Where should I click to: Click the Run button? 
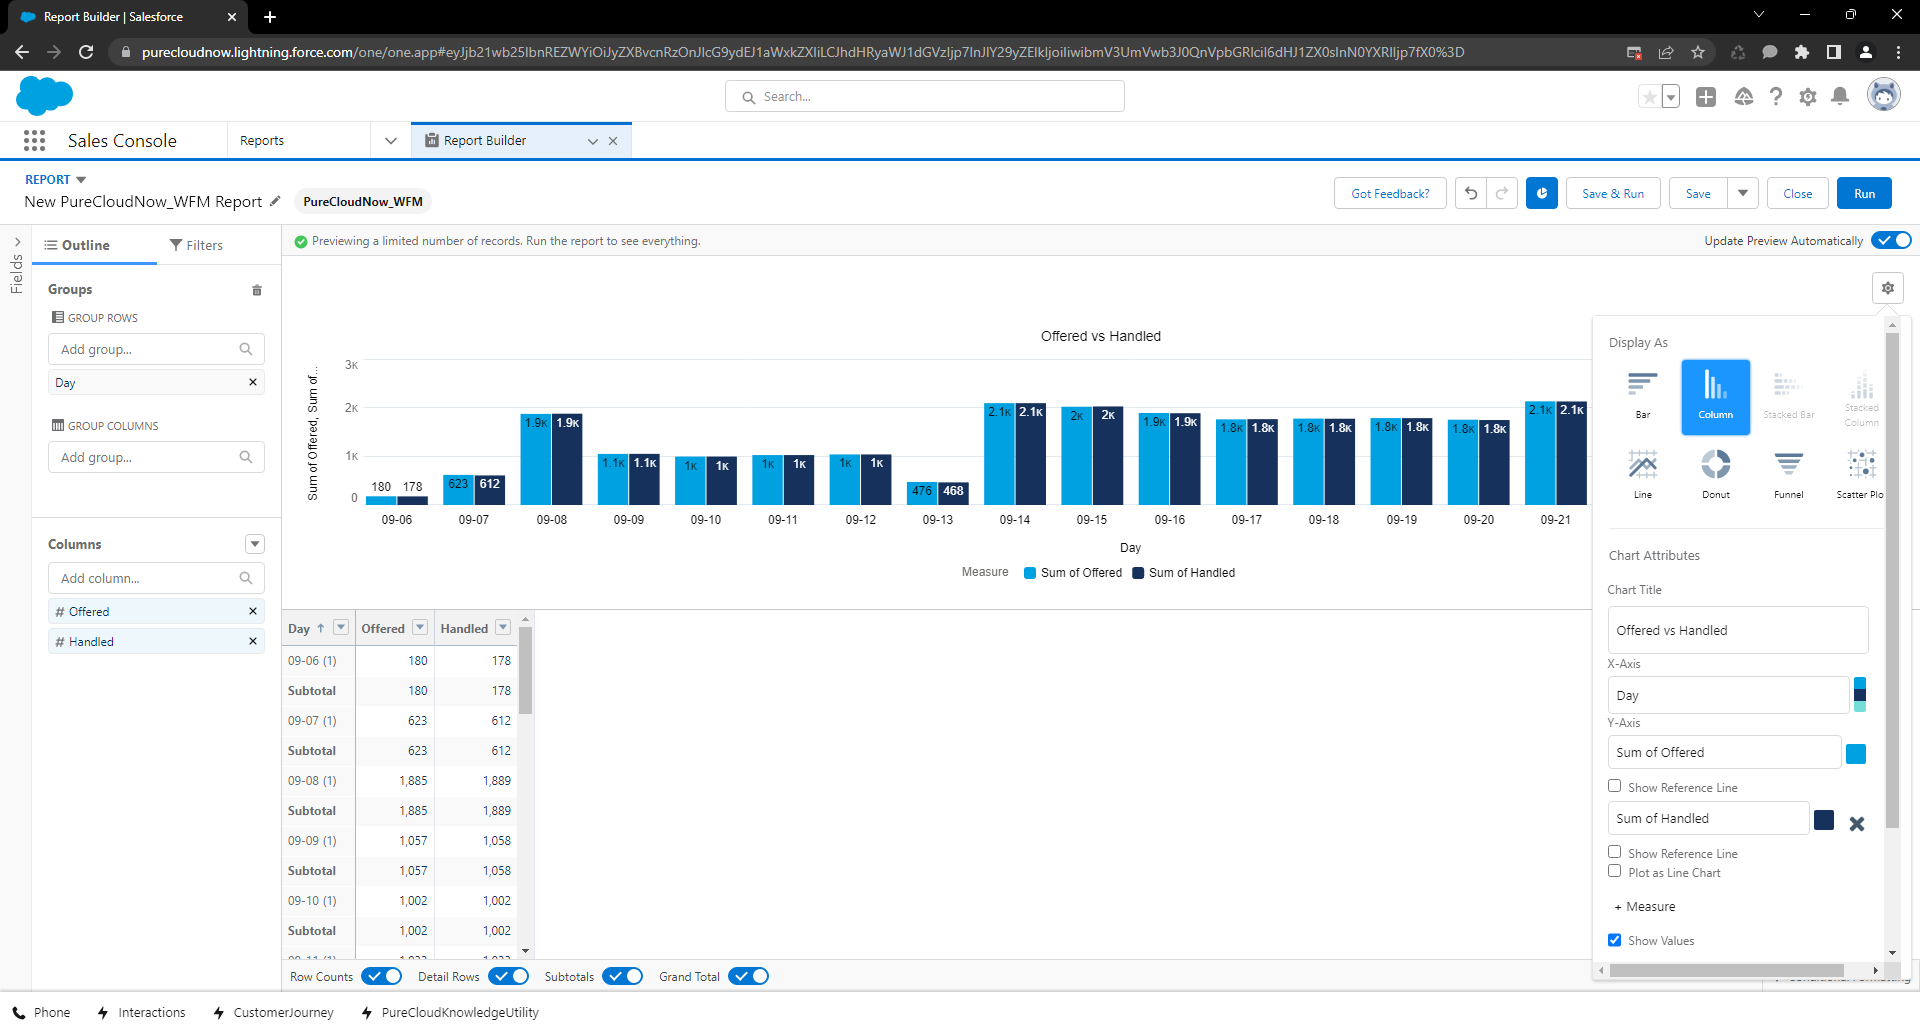1863,194
